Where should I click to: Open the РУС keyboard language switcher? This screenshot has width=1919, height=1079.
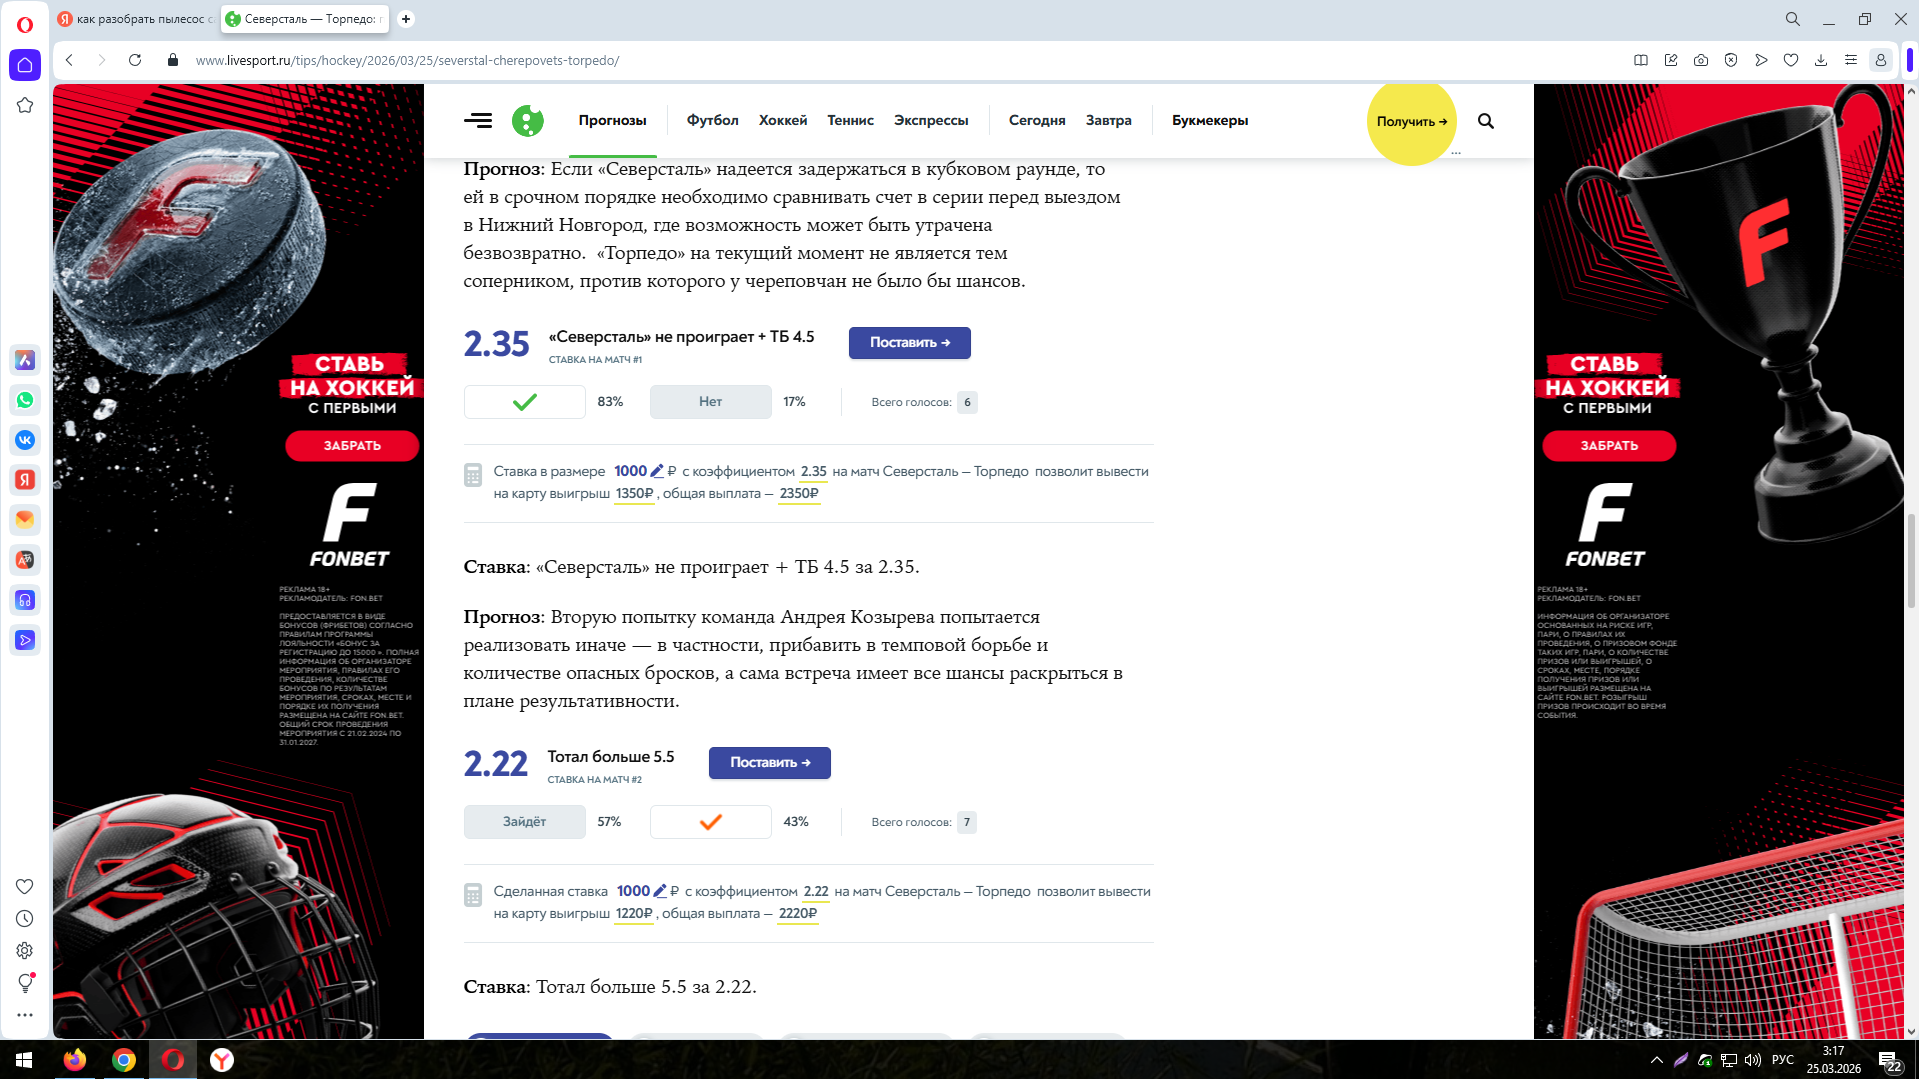[1783, 1060]
